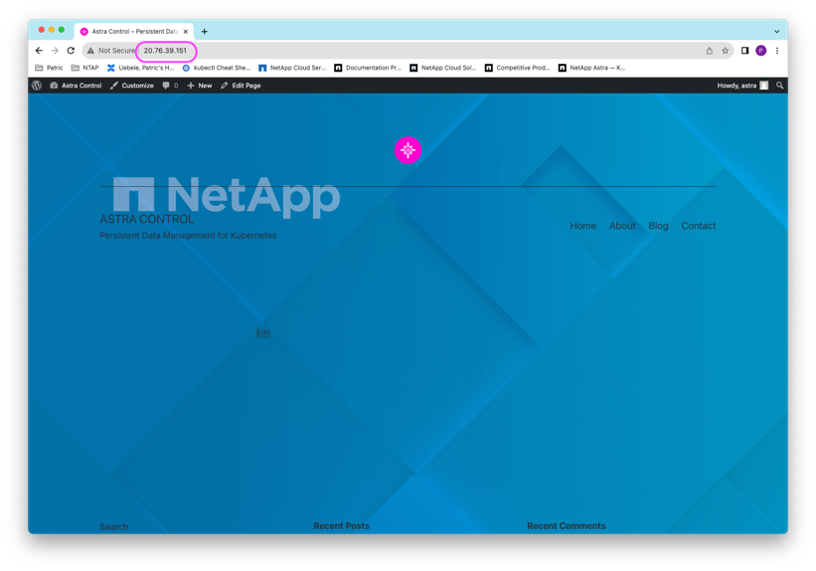Go to the Home navigation link
This screenshot has height=571, width=816.
pyautogui.click(x=583, y=226)
